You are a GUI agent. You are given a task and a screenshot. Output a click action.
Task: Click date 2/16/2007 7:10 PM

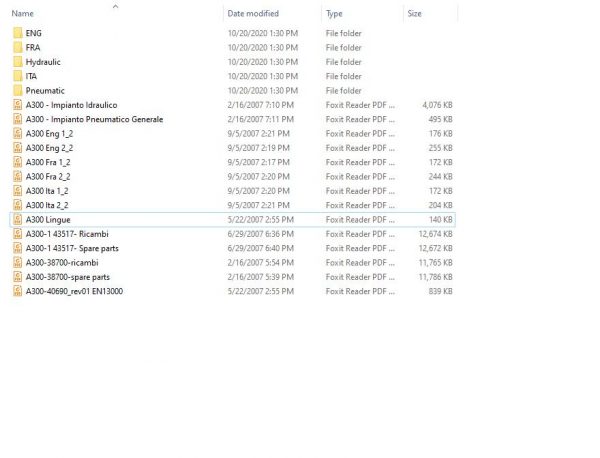coord(261,105)
